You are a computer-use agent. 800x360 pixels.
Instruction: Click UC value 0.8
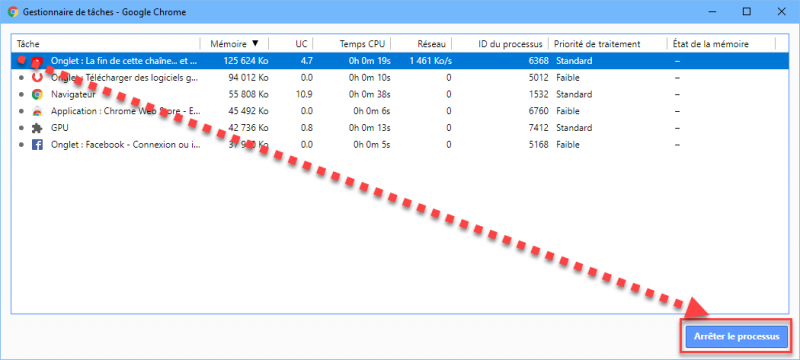tap(307, 128)
